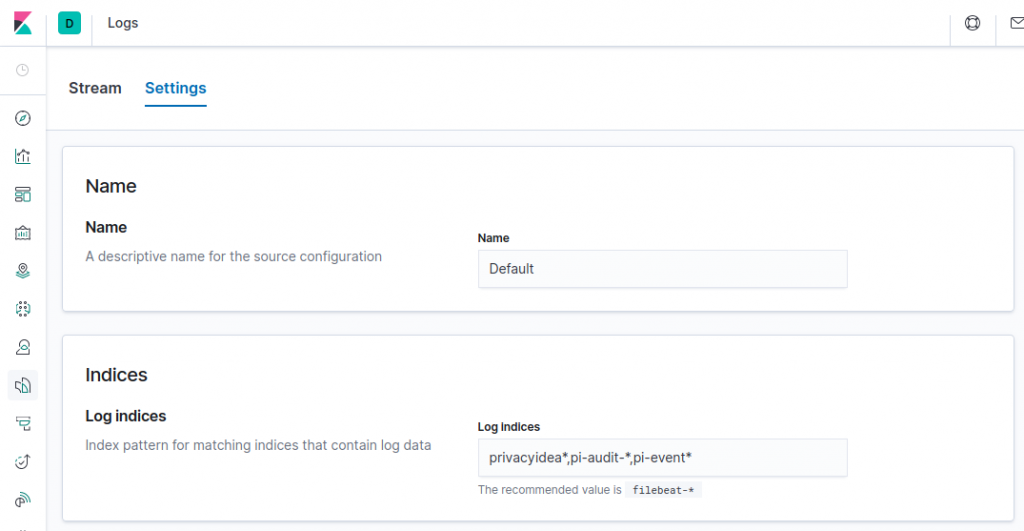Screen dimensions: 1024x531
Task: Open the Kibana home logo
Action: pos(23,23)
